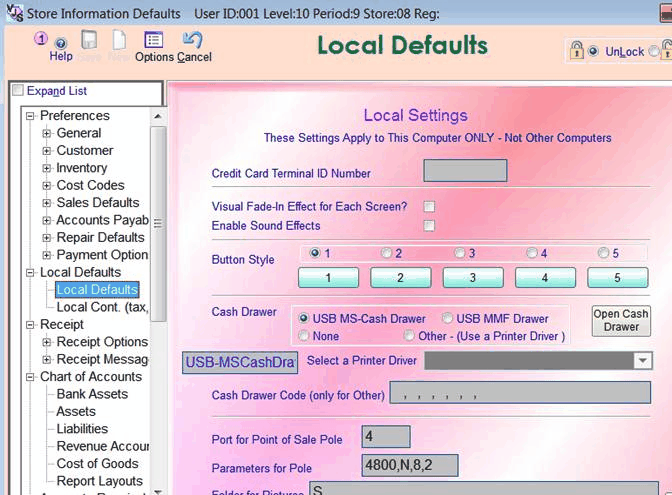Open Help from the toolbar
This screenshot has width=672, height=495.
(x=61, y=48)
